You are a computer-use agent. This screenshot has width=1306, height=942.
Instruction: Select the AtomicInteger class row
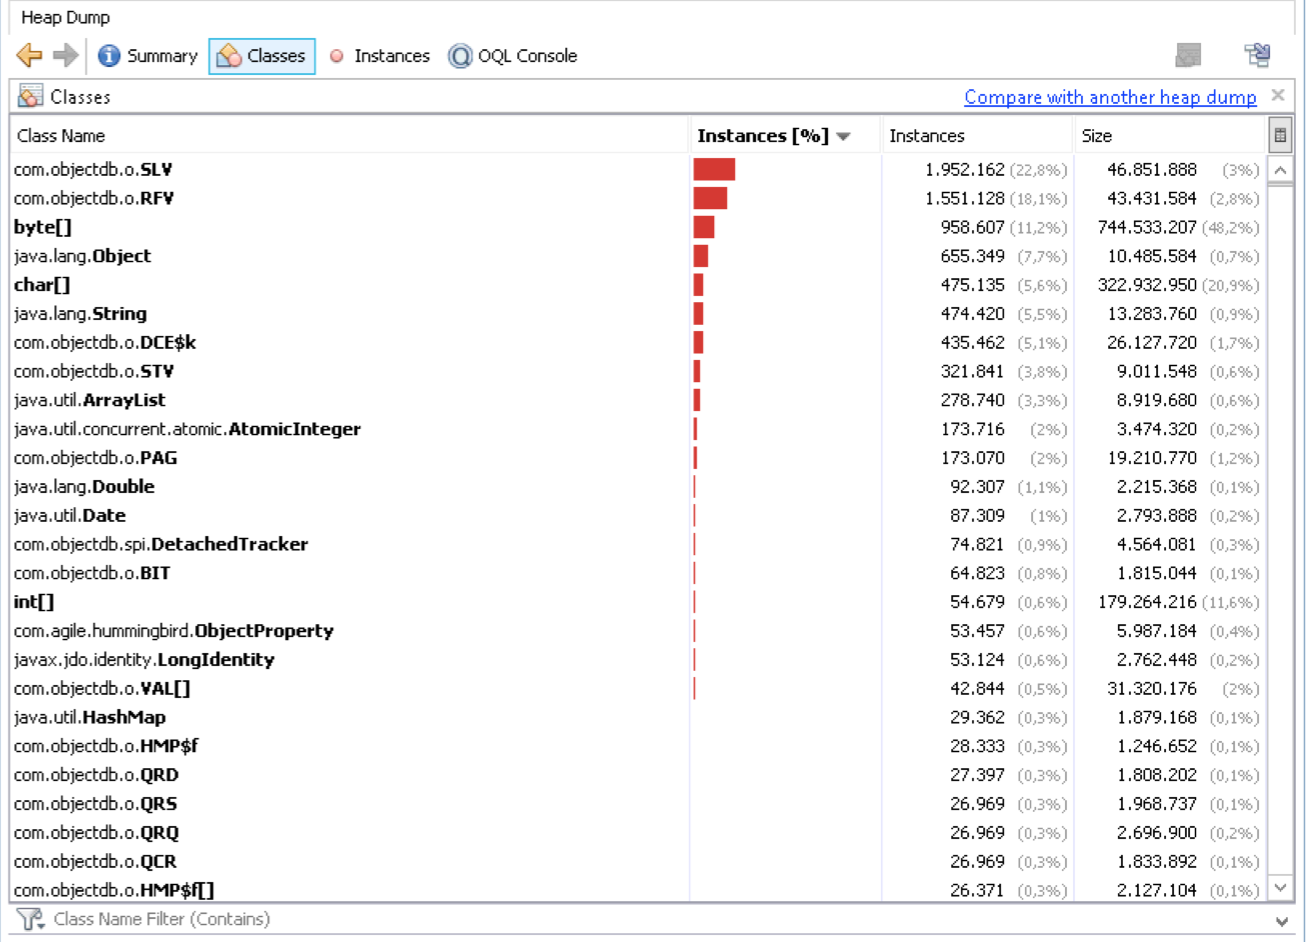pyautogui.click(x=639, y=429)
